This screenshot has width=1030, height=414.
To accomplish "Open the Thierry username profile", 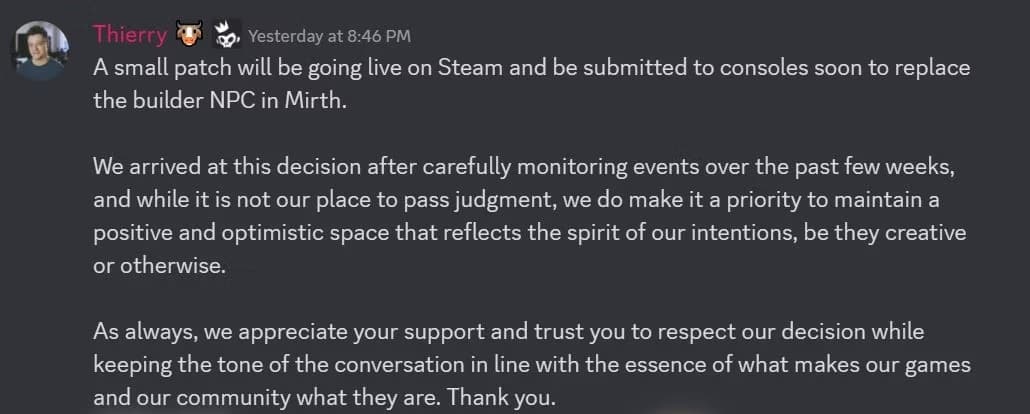I will click(x=129, y=34).
